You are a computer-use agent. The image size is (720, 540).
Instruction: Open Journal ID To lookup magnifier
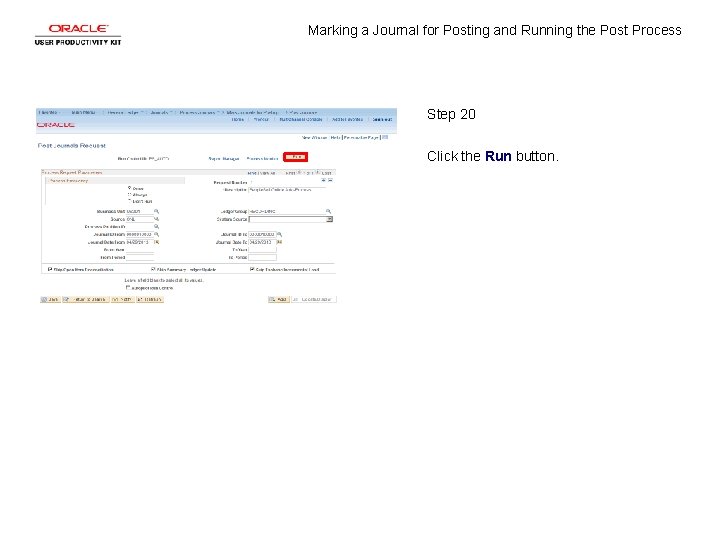pos(279,234)
